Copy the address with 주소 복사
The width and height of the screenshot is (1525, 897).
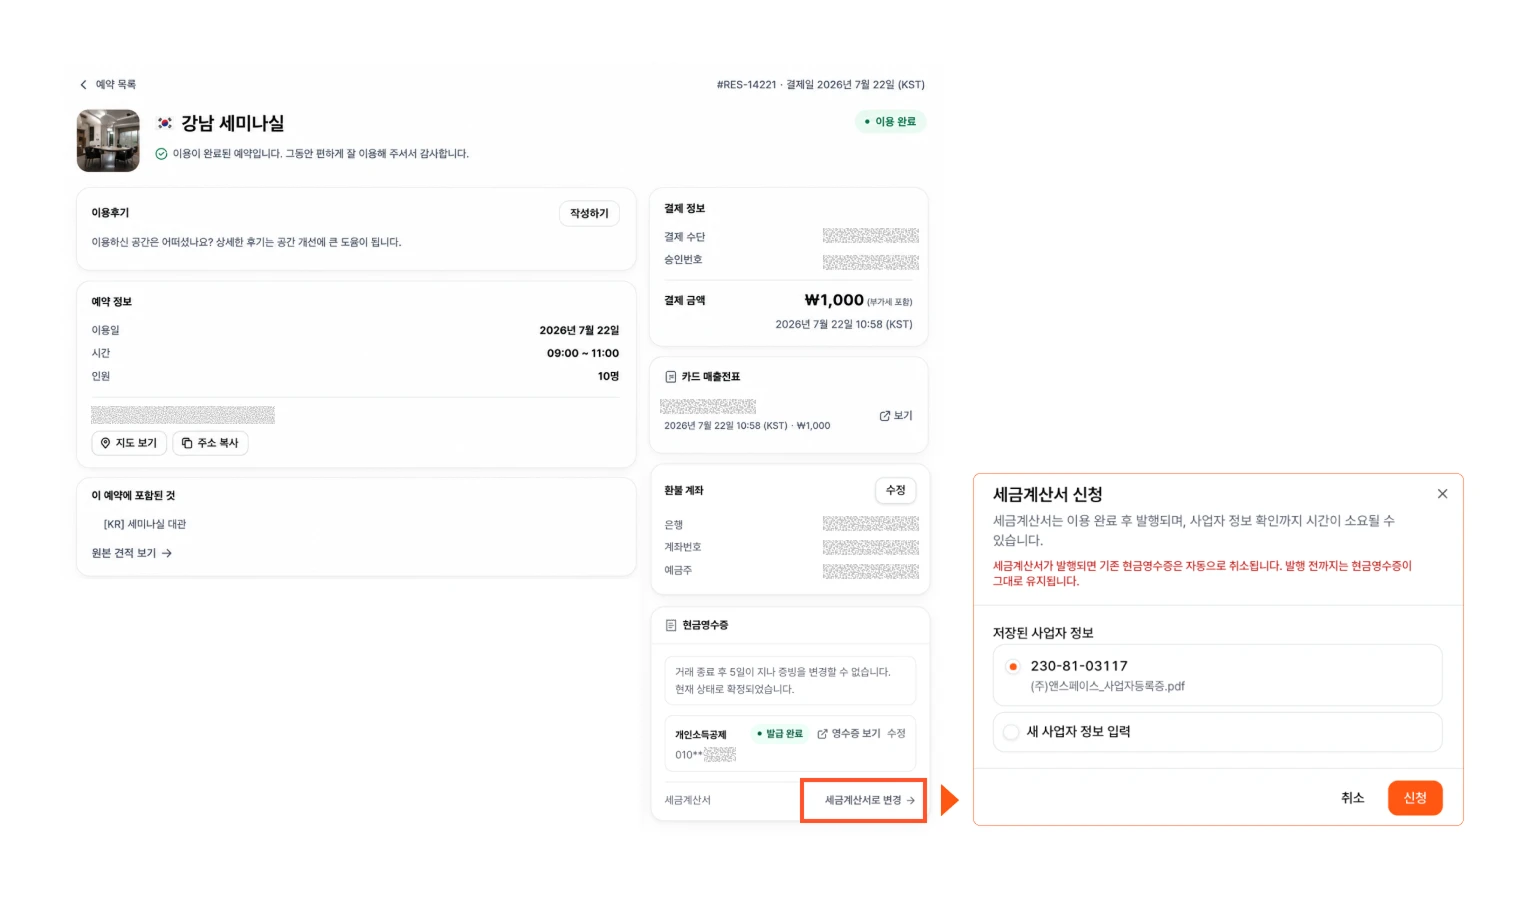coord(210,443)
